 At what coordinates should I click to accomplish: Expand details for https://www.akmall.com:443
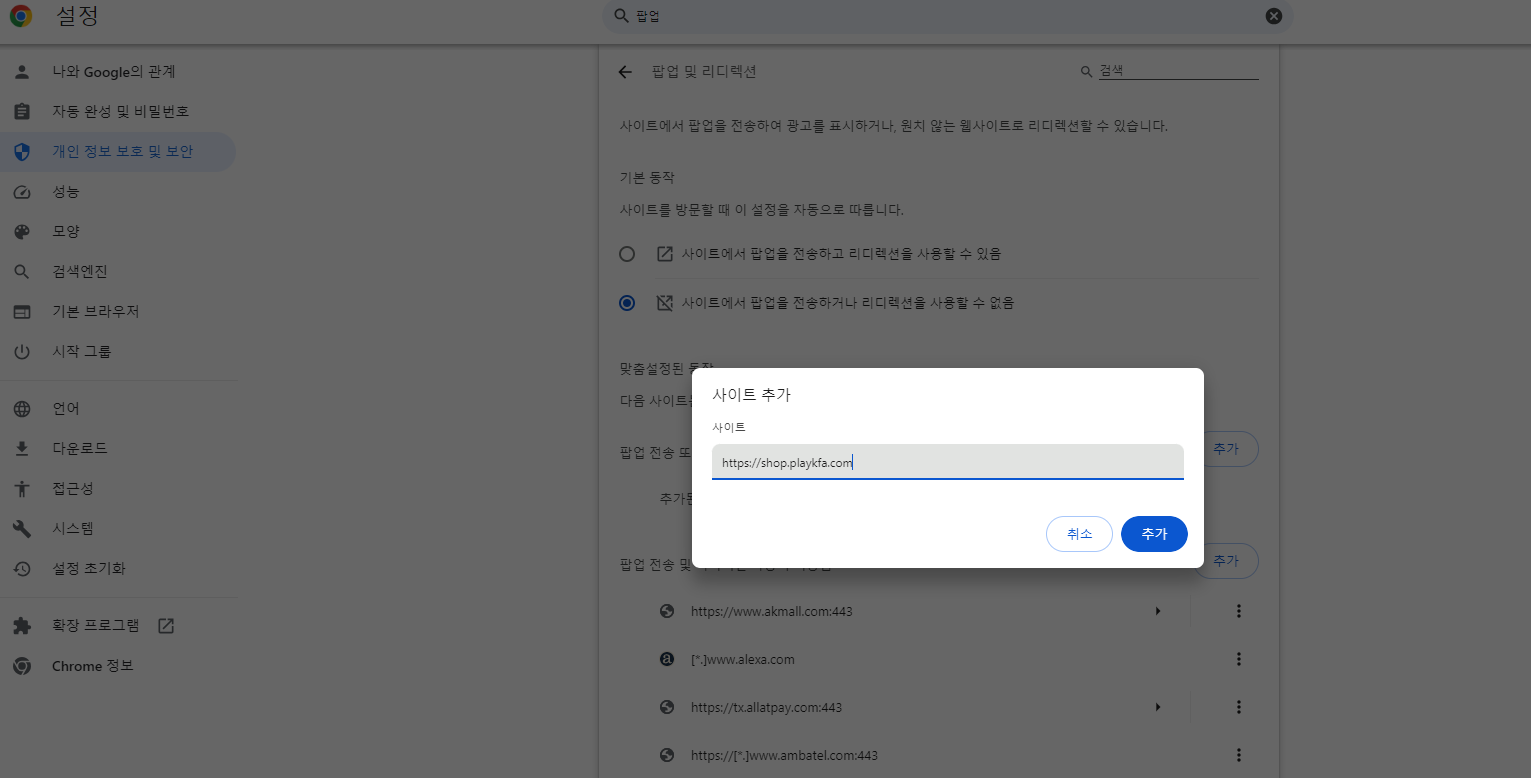coord(1158,610)
